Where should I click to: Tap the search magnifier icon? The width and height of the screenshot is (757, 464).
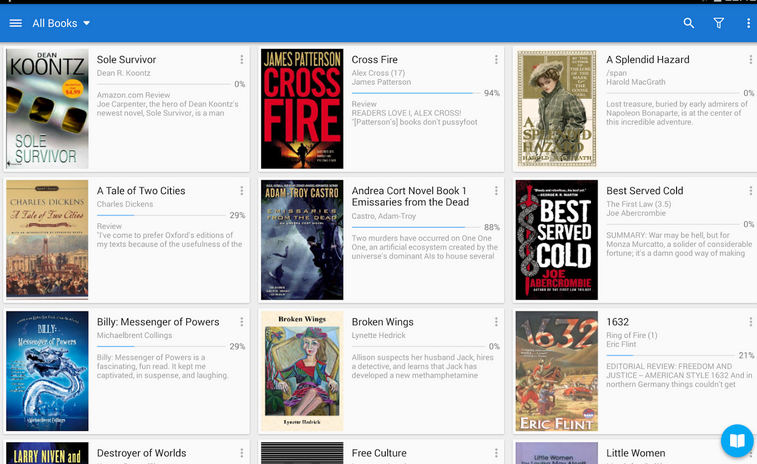(688, 23)
